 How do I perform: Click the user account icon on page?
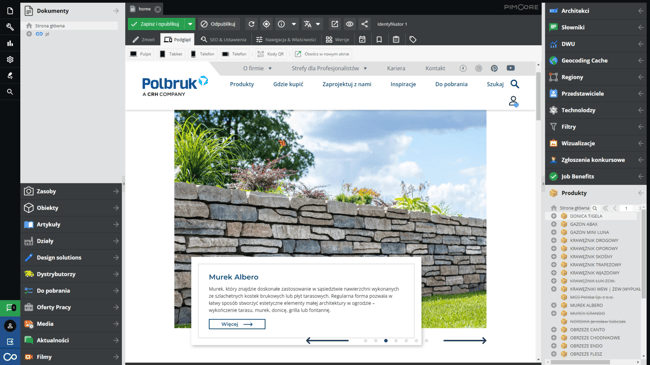514,102
